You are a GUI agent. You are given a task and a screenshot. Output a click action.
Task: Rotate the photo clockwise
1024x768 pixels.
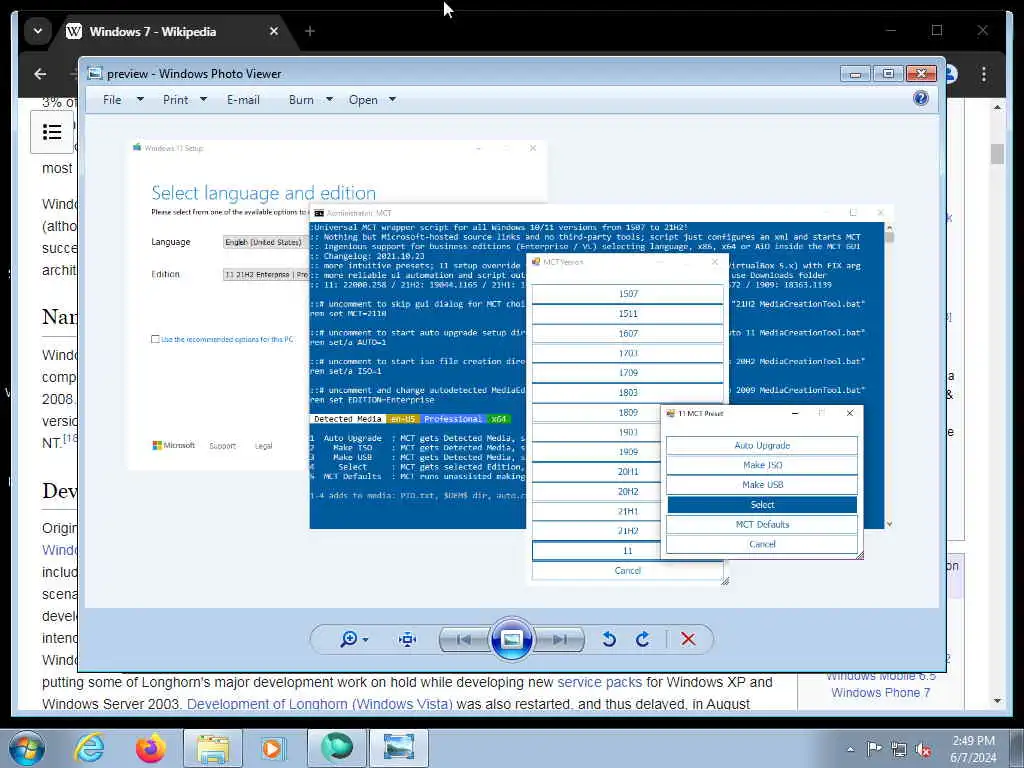643,639
